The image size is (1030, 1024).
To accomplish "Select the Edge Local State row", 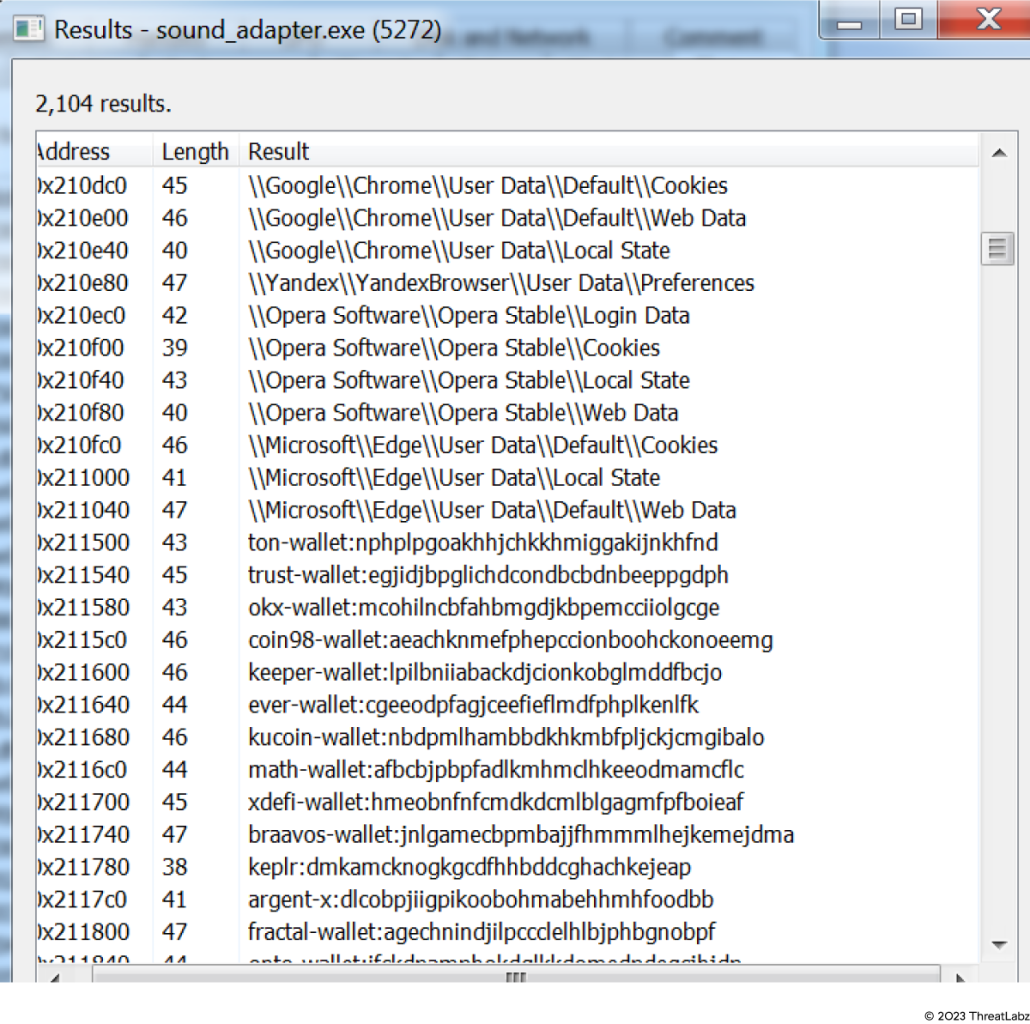I will (x=453, y=478).
